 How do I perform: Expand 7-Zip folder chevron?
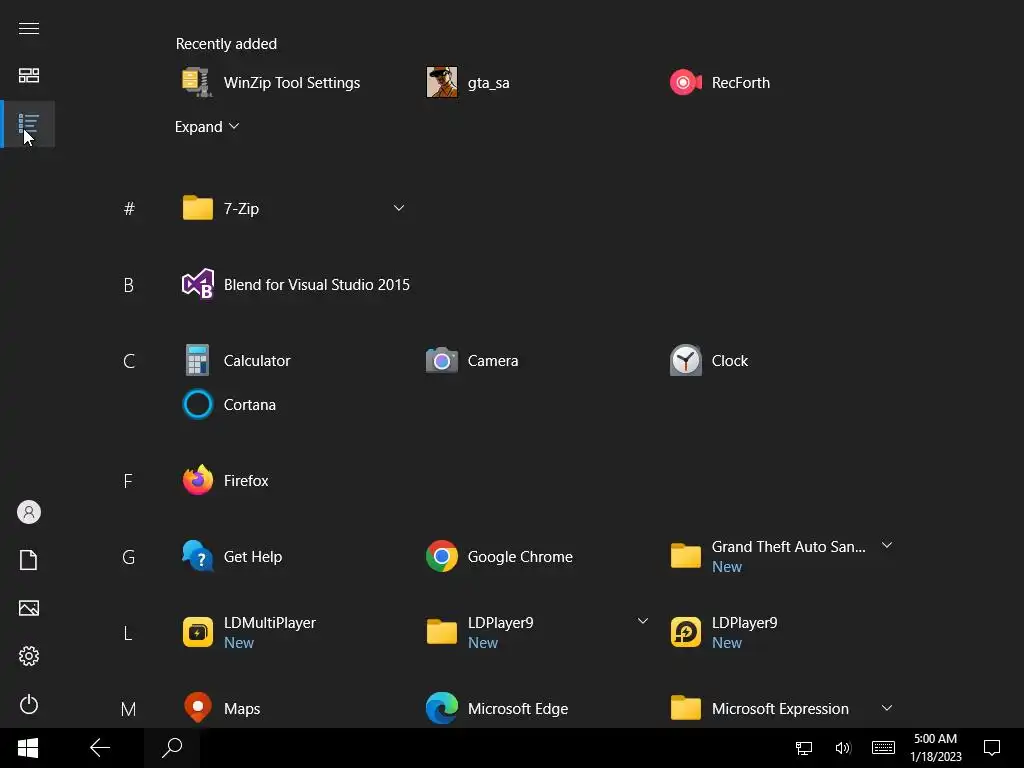(x=398, y=208)
